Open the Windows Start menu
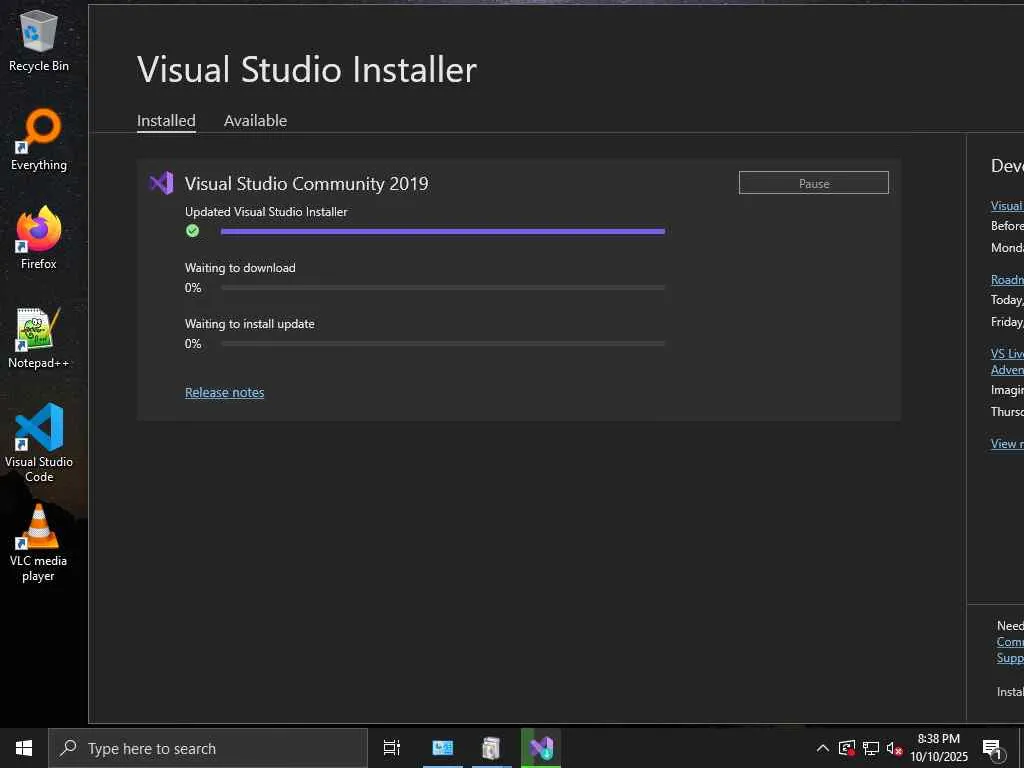Image resolution: width=1024 pixels, height=768 pixels. (24, 748)
